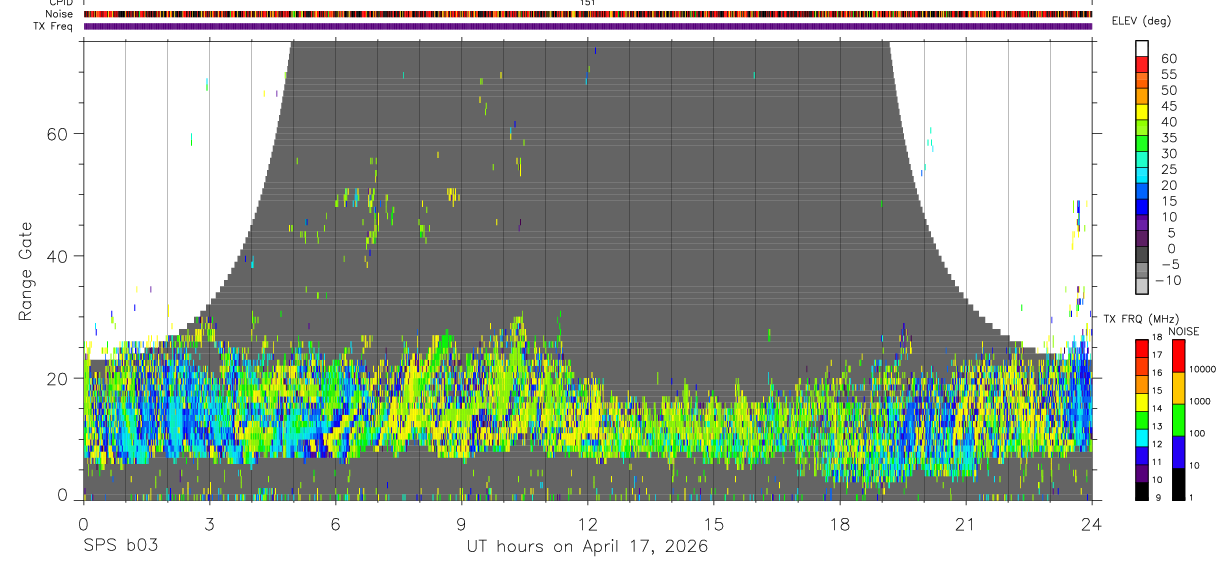Screen dimensions: 1228x567
Task: Click the 'TX Freq' row label at top
Action: tap(54, 26)
